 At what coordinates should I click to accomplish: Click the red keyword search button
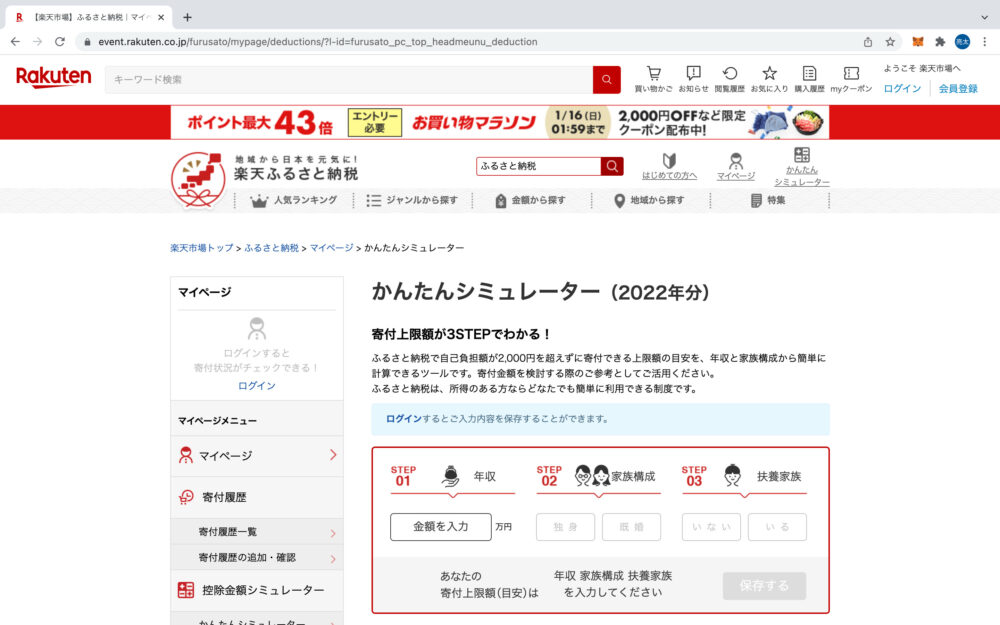pos(607,80)
